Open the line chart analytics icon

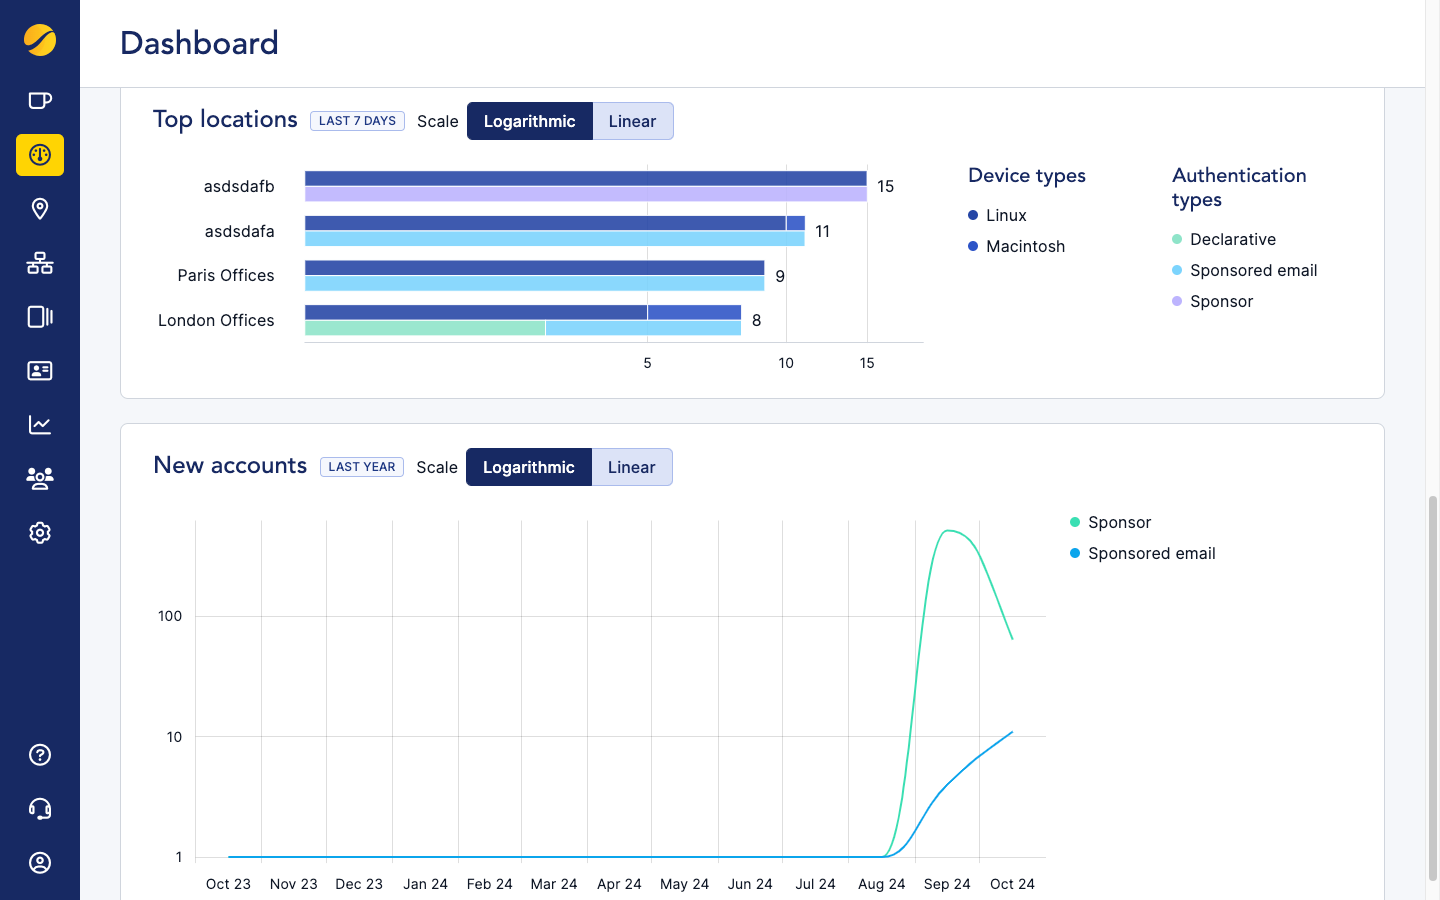coord(40,425)
